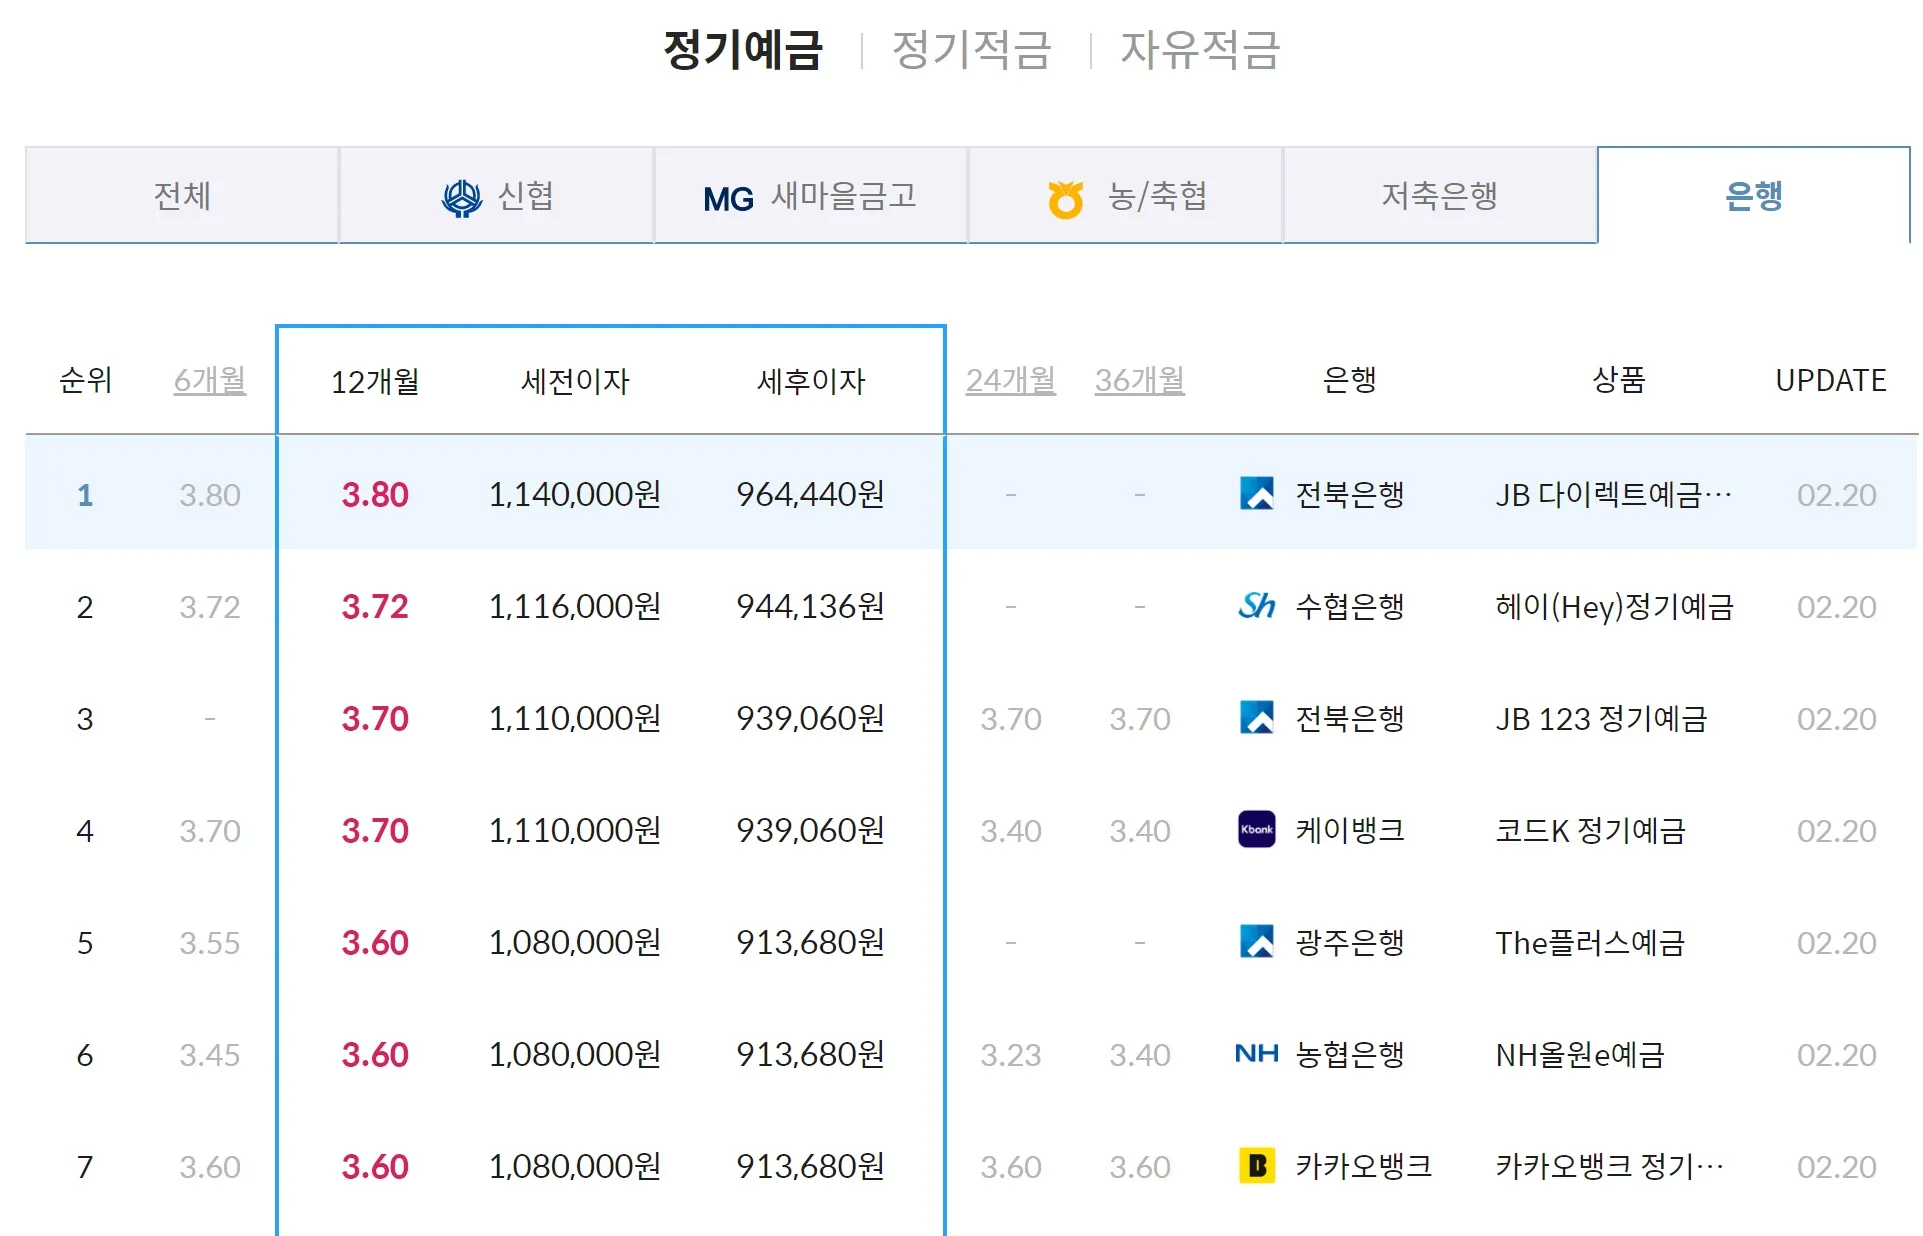This screenshot has width=1923, height=1236.
Task: Click rank number 7 cell
Action: coord(85,1166)
